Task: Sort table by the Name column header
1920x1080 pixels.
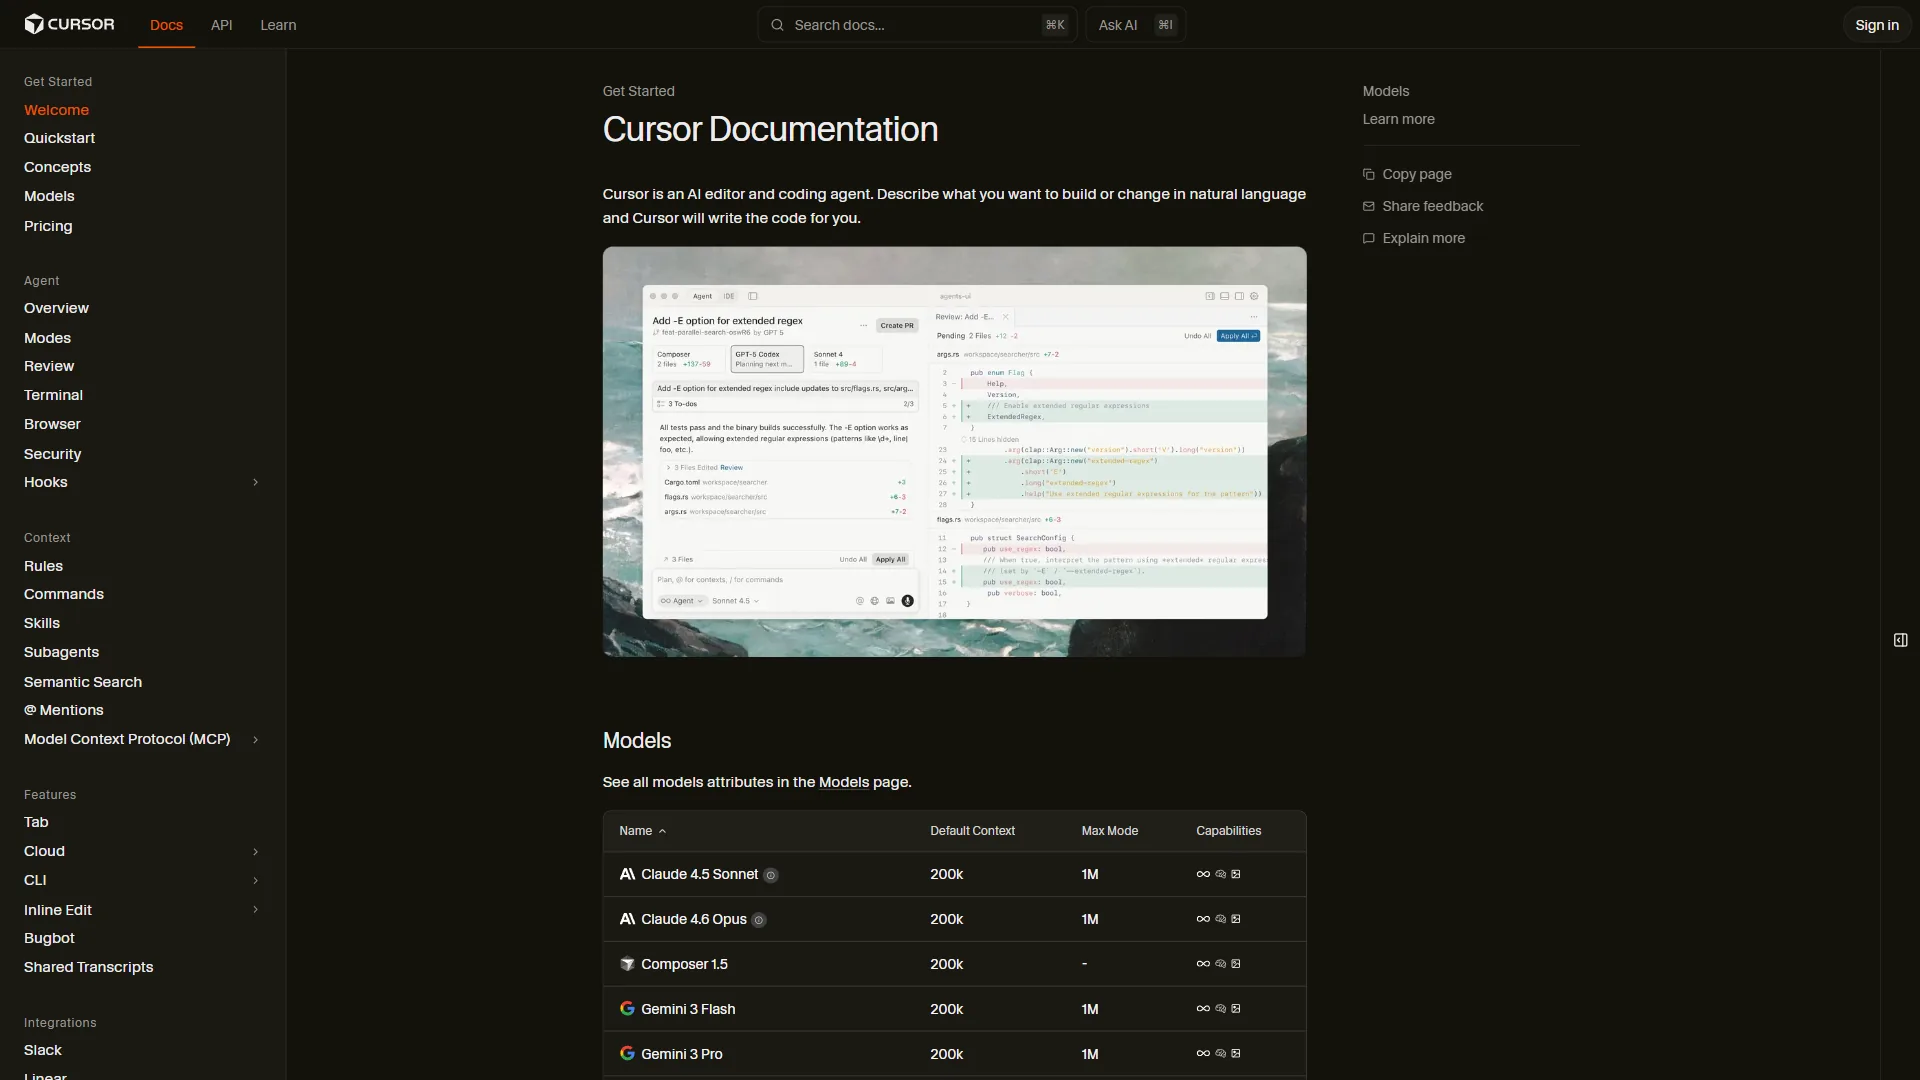Action: [x=642, y=831]
